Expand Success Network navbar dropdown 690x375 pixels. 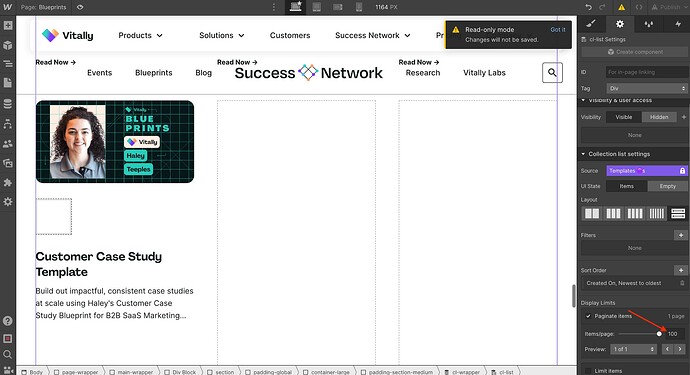pos(372,35)
